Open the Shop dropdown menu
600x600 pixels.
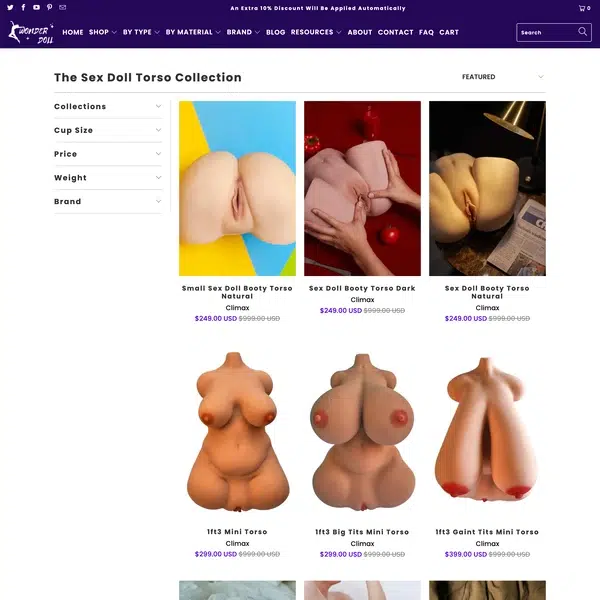tap(103, 32)
